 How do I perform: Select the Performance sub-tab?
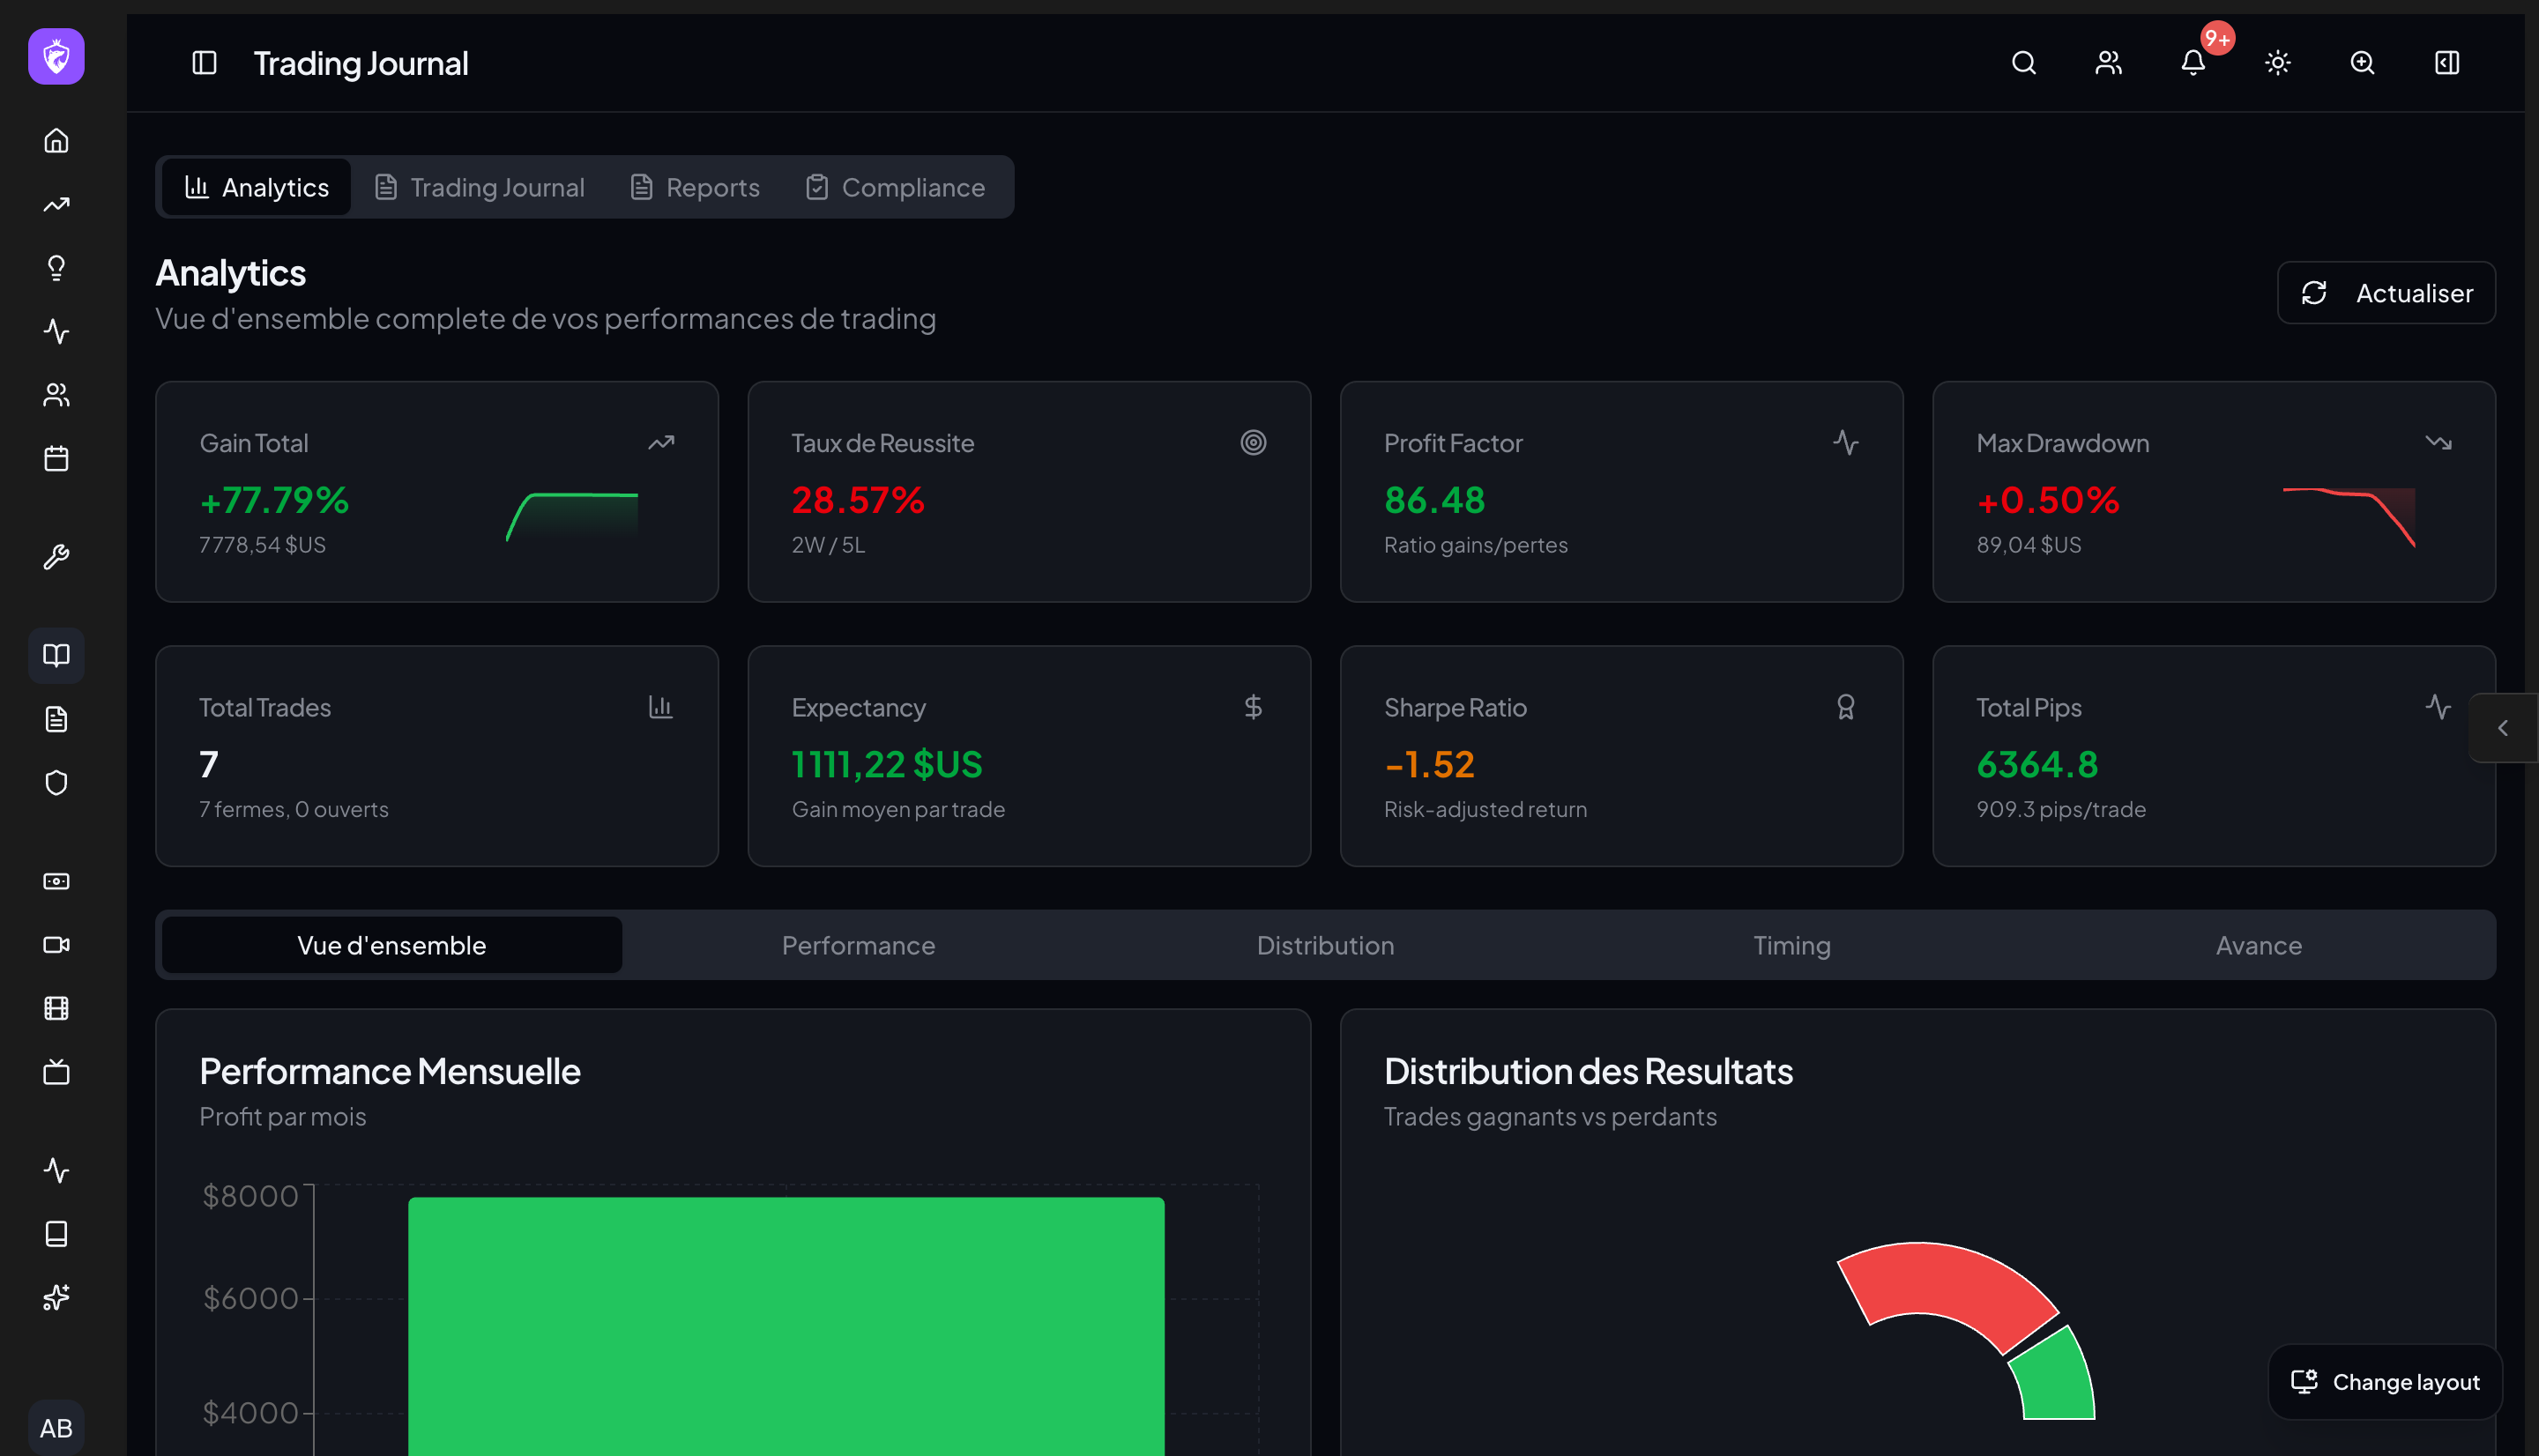pos(858,945)
